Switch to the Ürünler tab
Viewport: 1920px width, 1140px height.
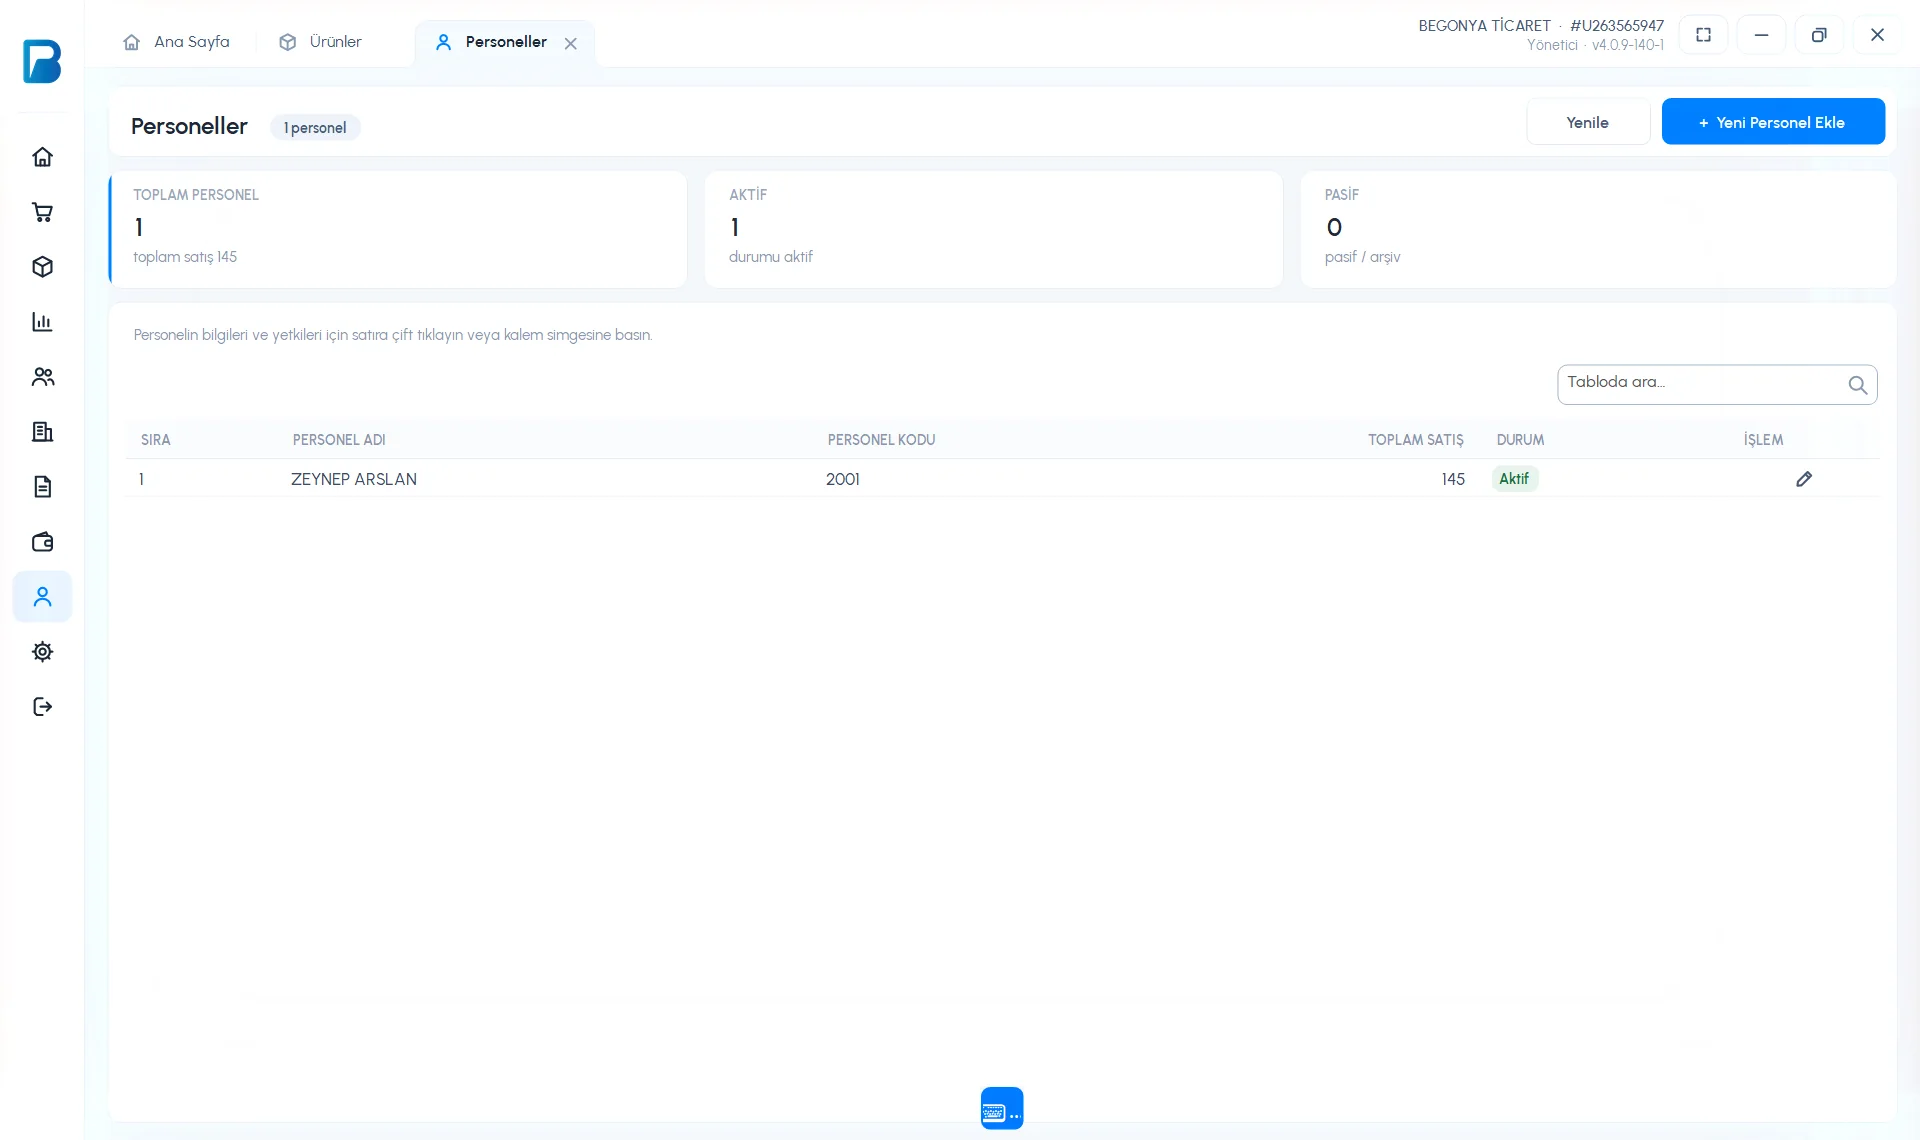point(321,42)
